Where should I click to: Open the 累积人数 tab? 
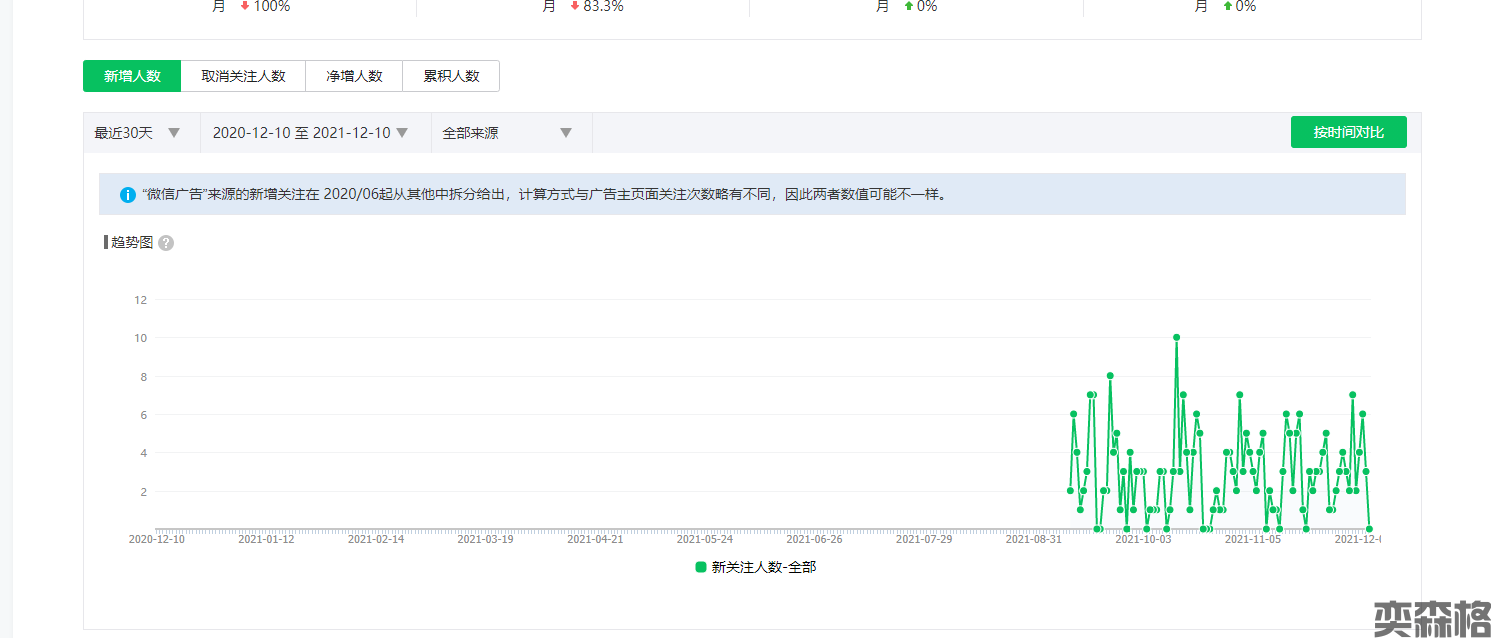(451, 76)
